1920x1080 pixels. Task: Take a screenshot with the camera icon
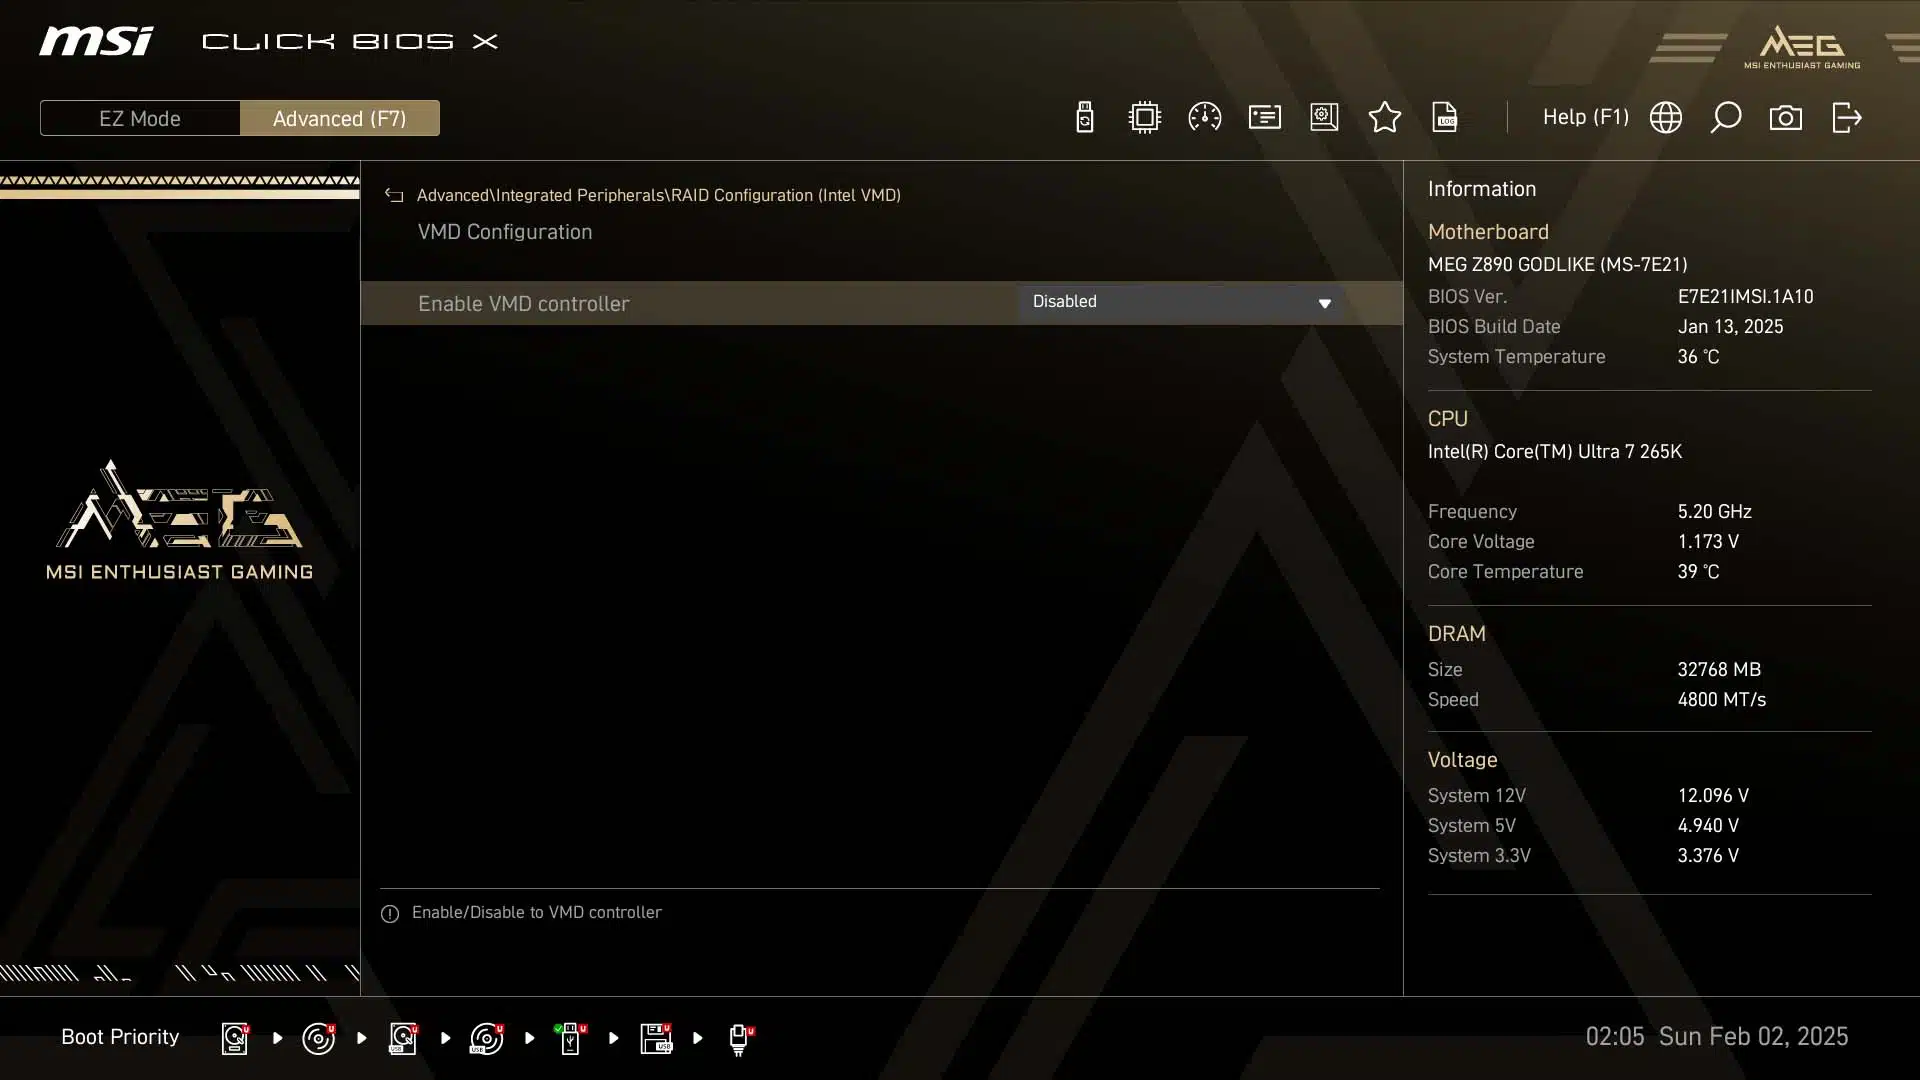(1786, 117)
